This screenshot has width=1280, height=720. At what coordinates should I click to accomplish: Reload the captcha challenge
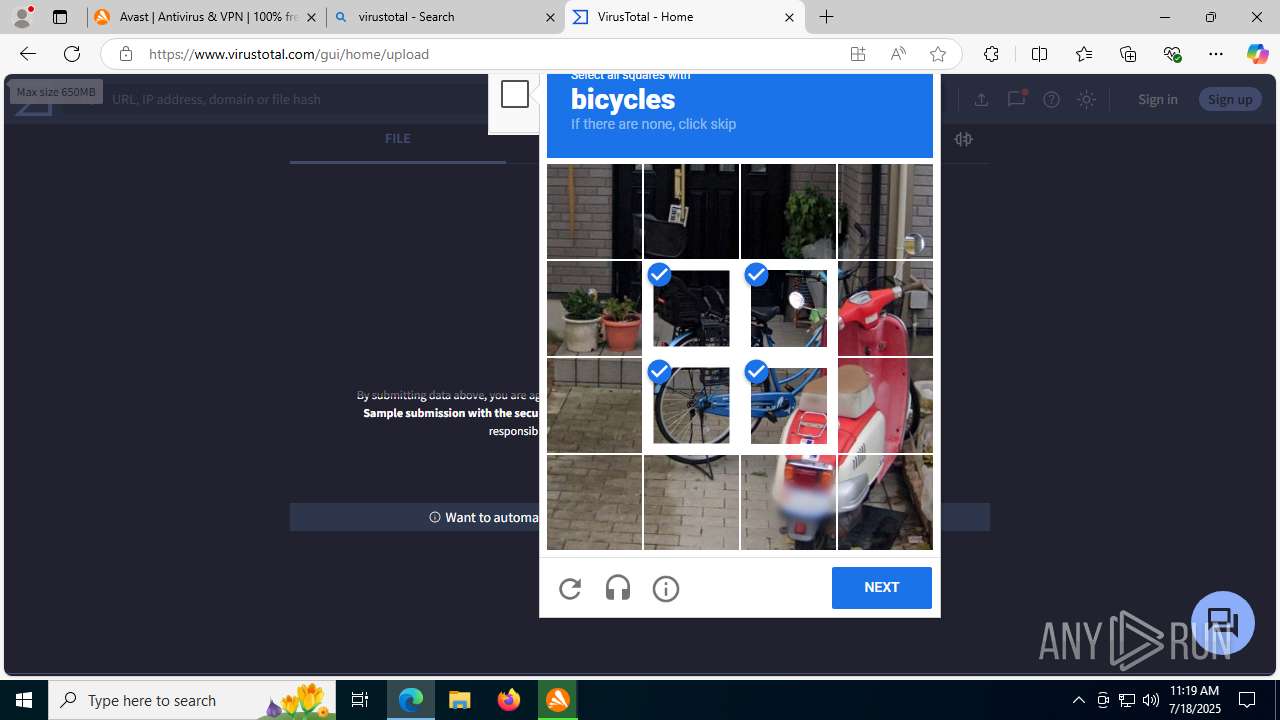pos(570,588)
